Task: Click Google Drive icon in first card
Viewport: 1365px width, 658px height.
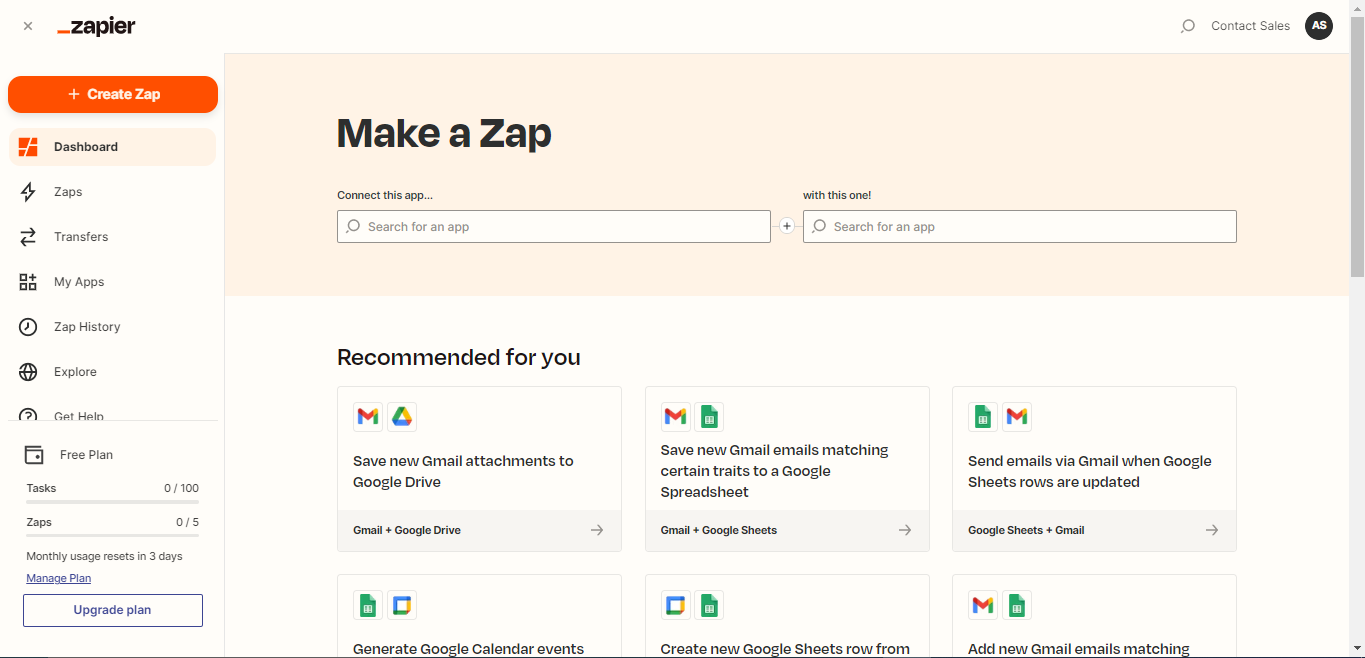Action: click(402, 417)
